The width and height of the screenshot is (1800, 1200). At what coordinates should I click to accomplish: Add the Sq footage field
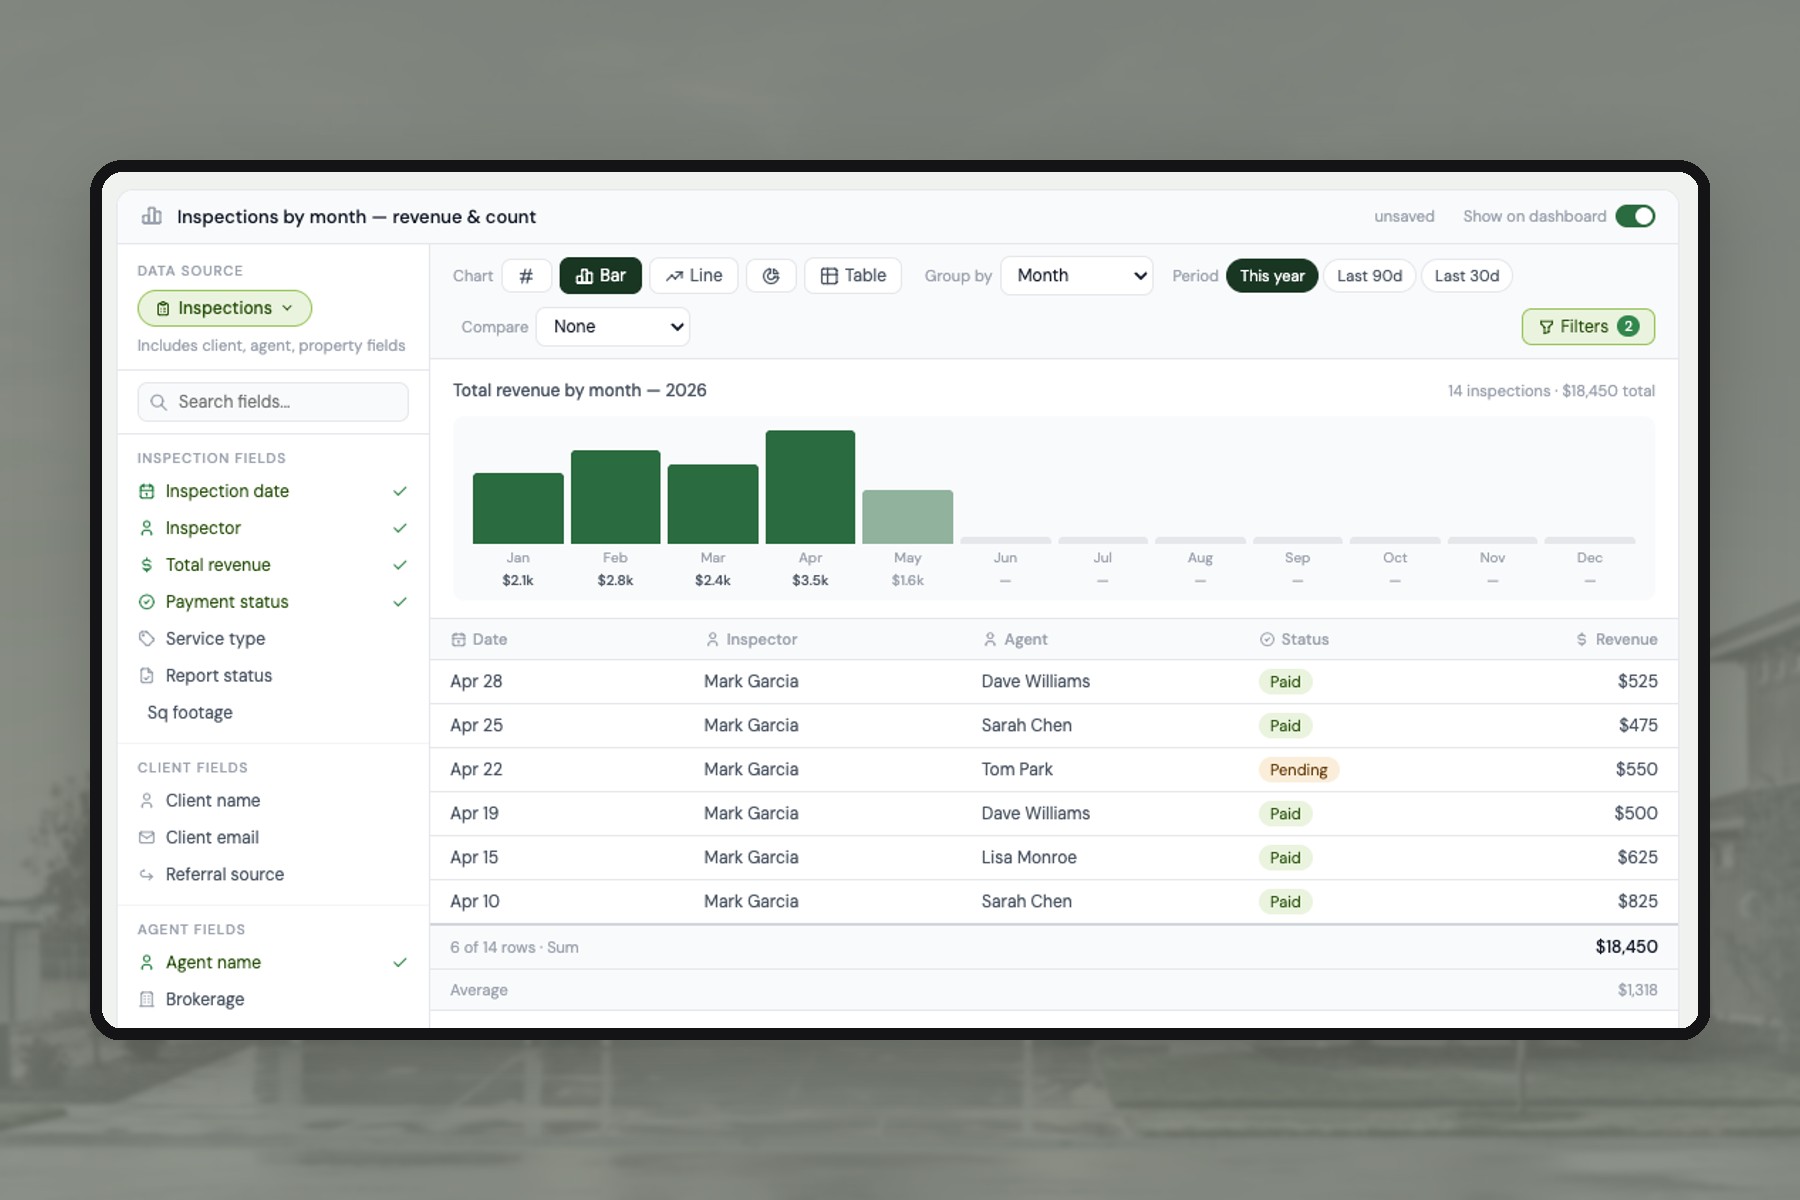[273, 712]
